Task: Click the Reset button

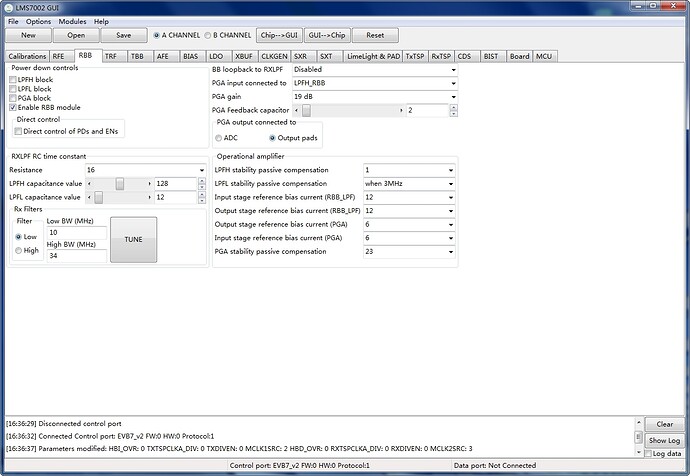Action: coord(375,35)
